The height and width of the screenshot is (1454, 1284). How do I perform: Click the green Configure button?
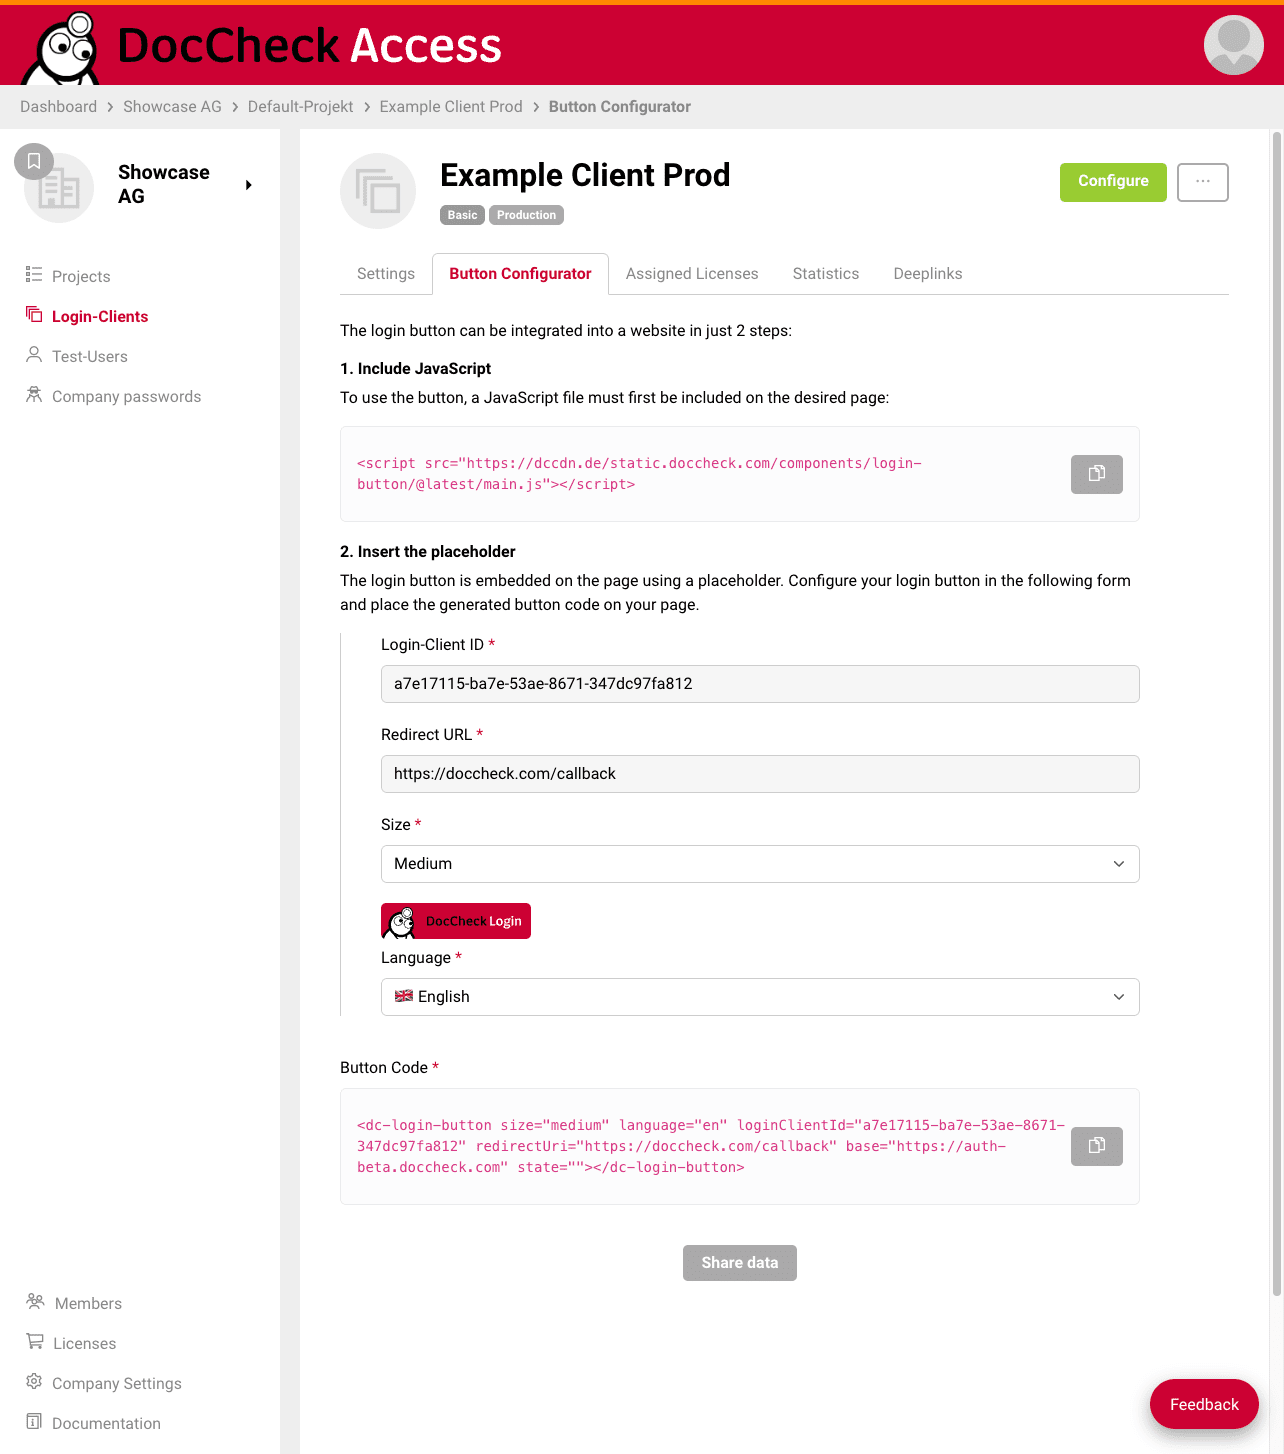pyautogui.click(x=1113, y=182)
